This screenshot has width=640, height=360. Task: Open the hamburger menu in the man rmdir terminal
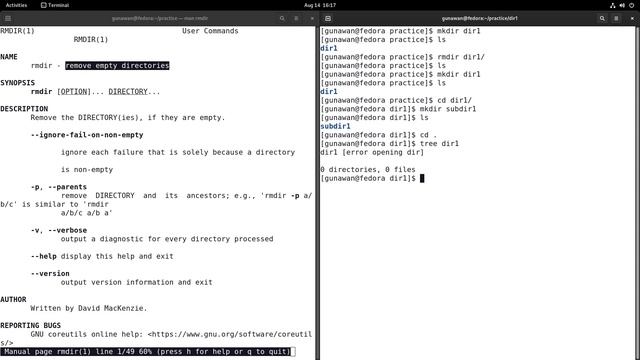tap(296, 18)
